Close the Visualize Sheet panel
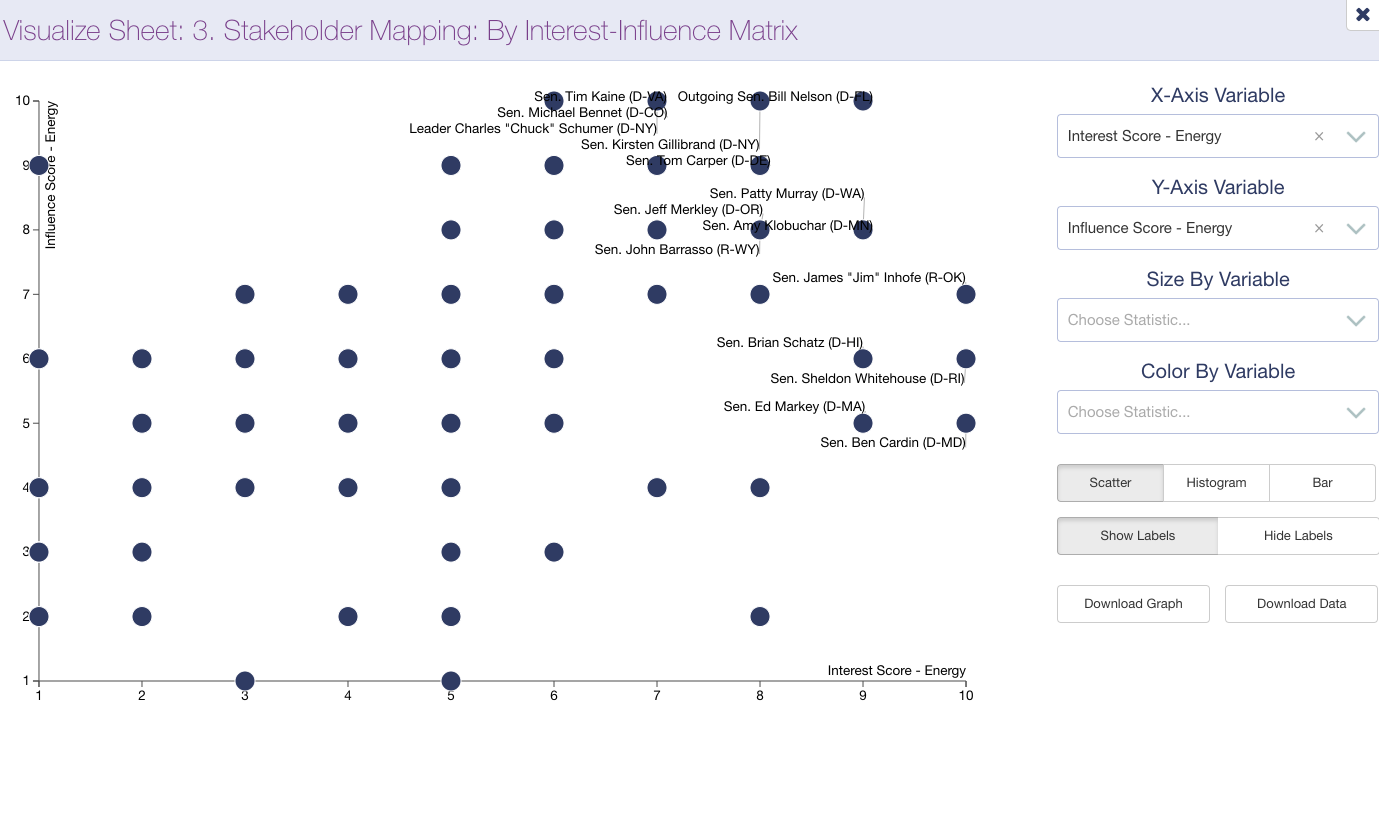 coord(1362,15)
